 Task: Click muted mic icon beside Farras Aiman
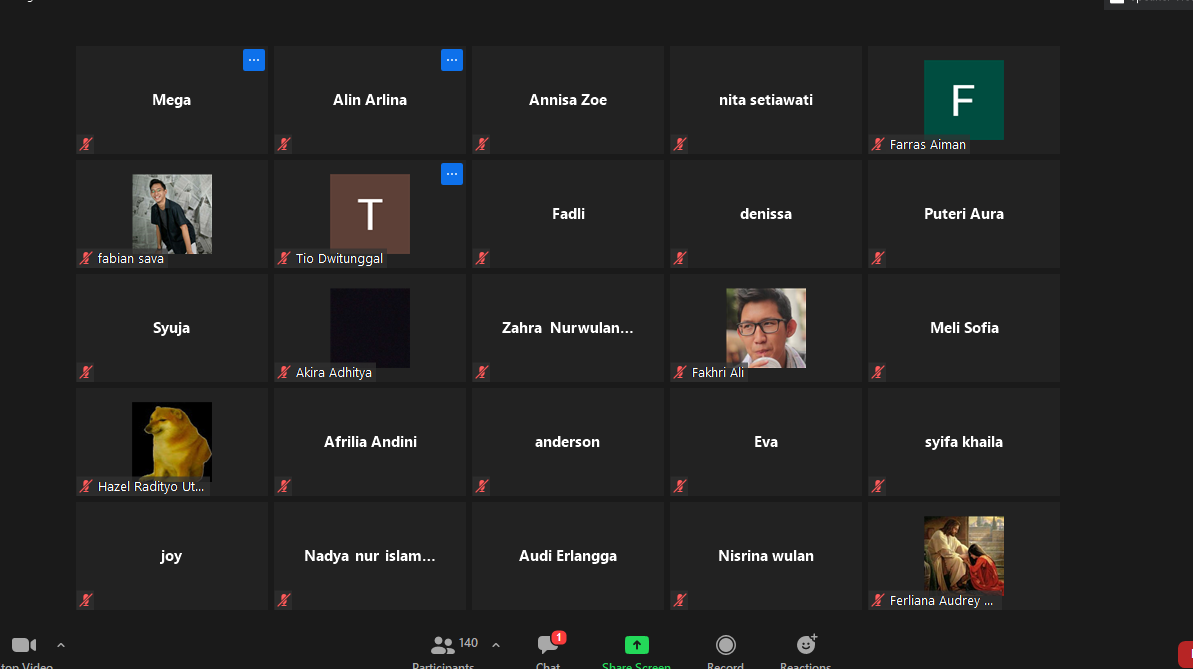(877, 144)
